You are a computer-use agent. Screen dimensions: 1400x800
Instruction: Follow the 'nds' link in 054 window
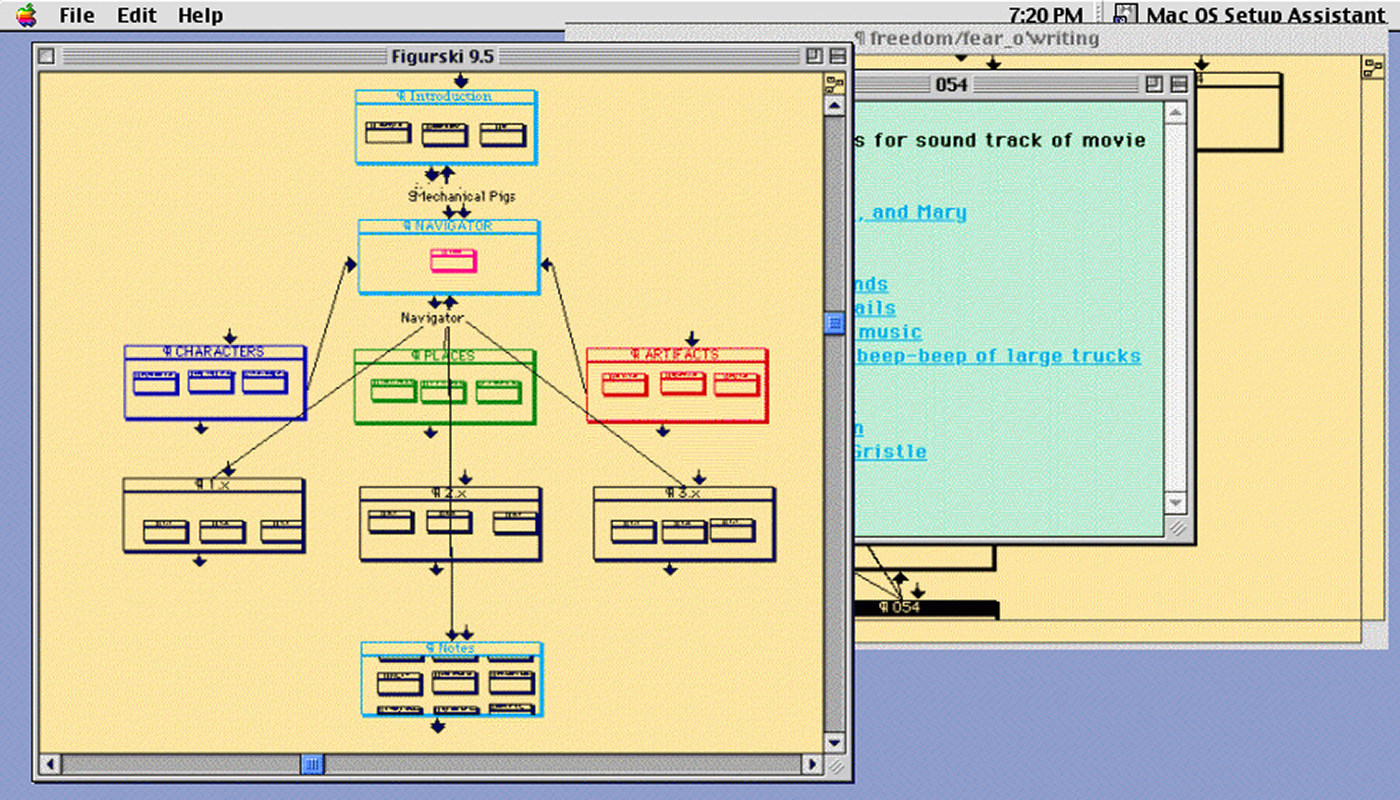(871, 284)
